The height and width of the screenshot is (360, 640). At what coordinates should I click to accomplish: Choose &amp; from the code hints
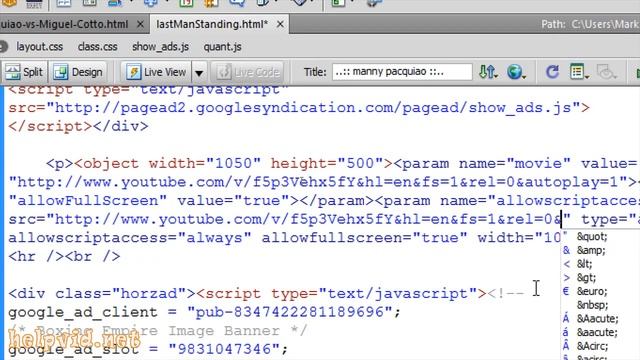tap(591, 251)
